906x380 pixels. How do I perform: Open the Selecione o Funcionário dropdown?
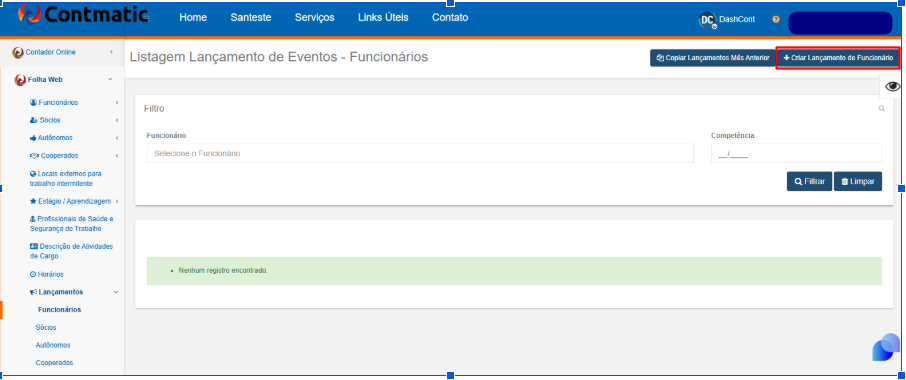420,154
